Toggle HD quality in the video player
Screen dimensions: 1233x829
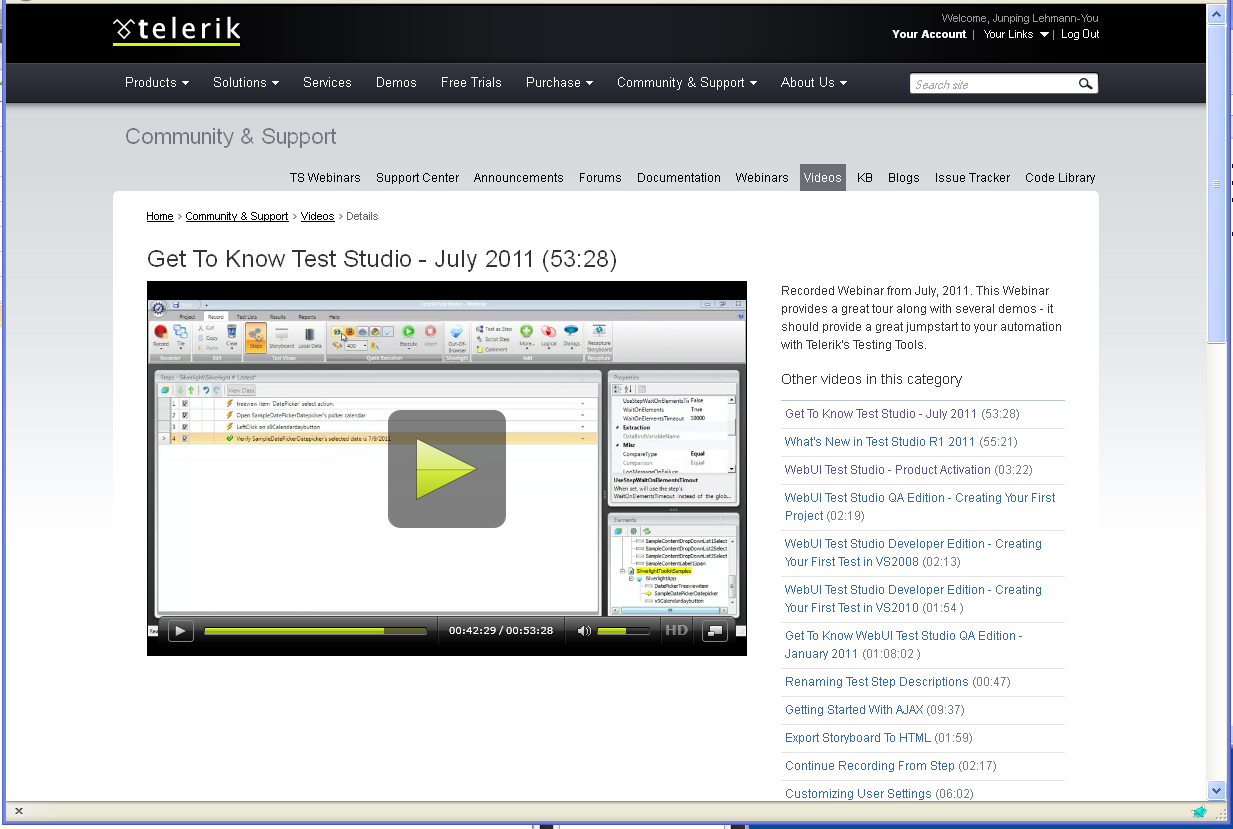pos(676,630)
